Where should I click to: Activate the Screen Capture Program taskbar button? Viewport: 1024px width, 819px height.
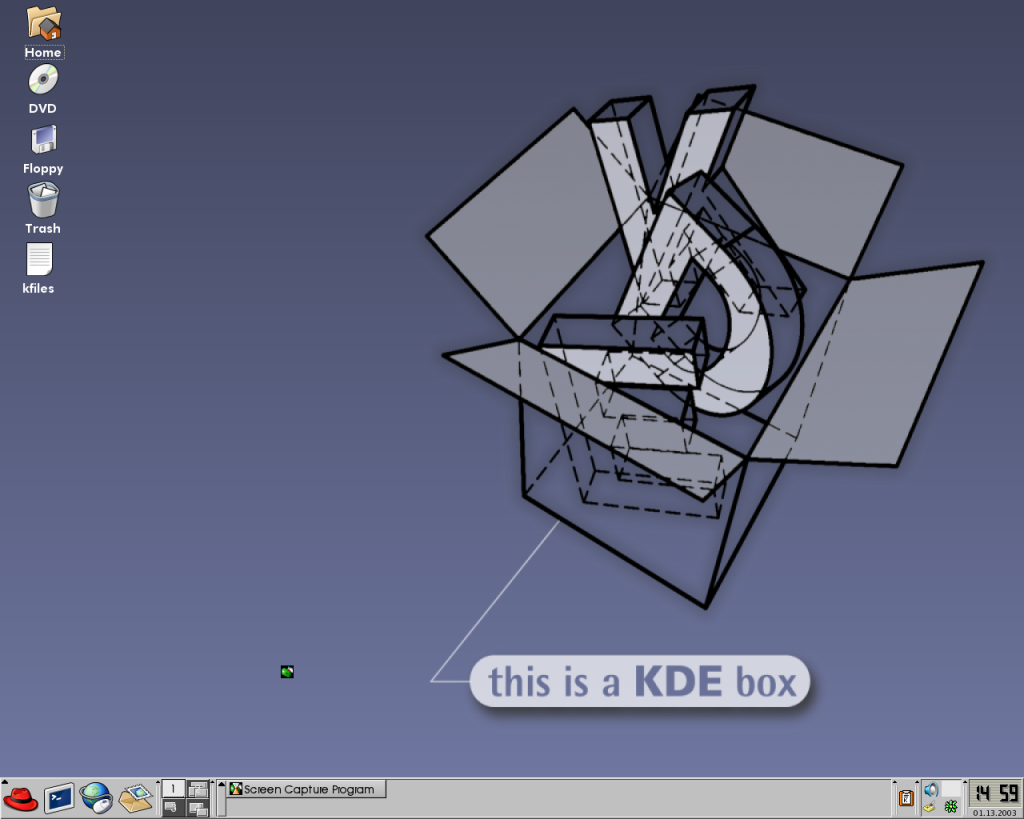307,789
